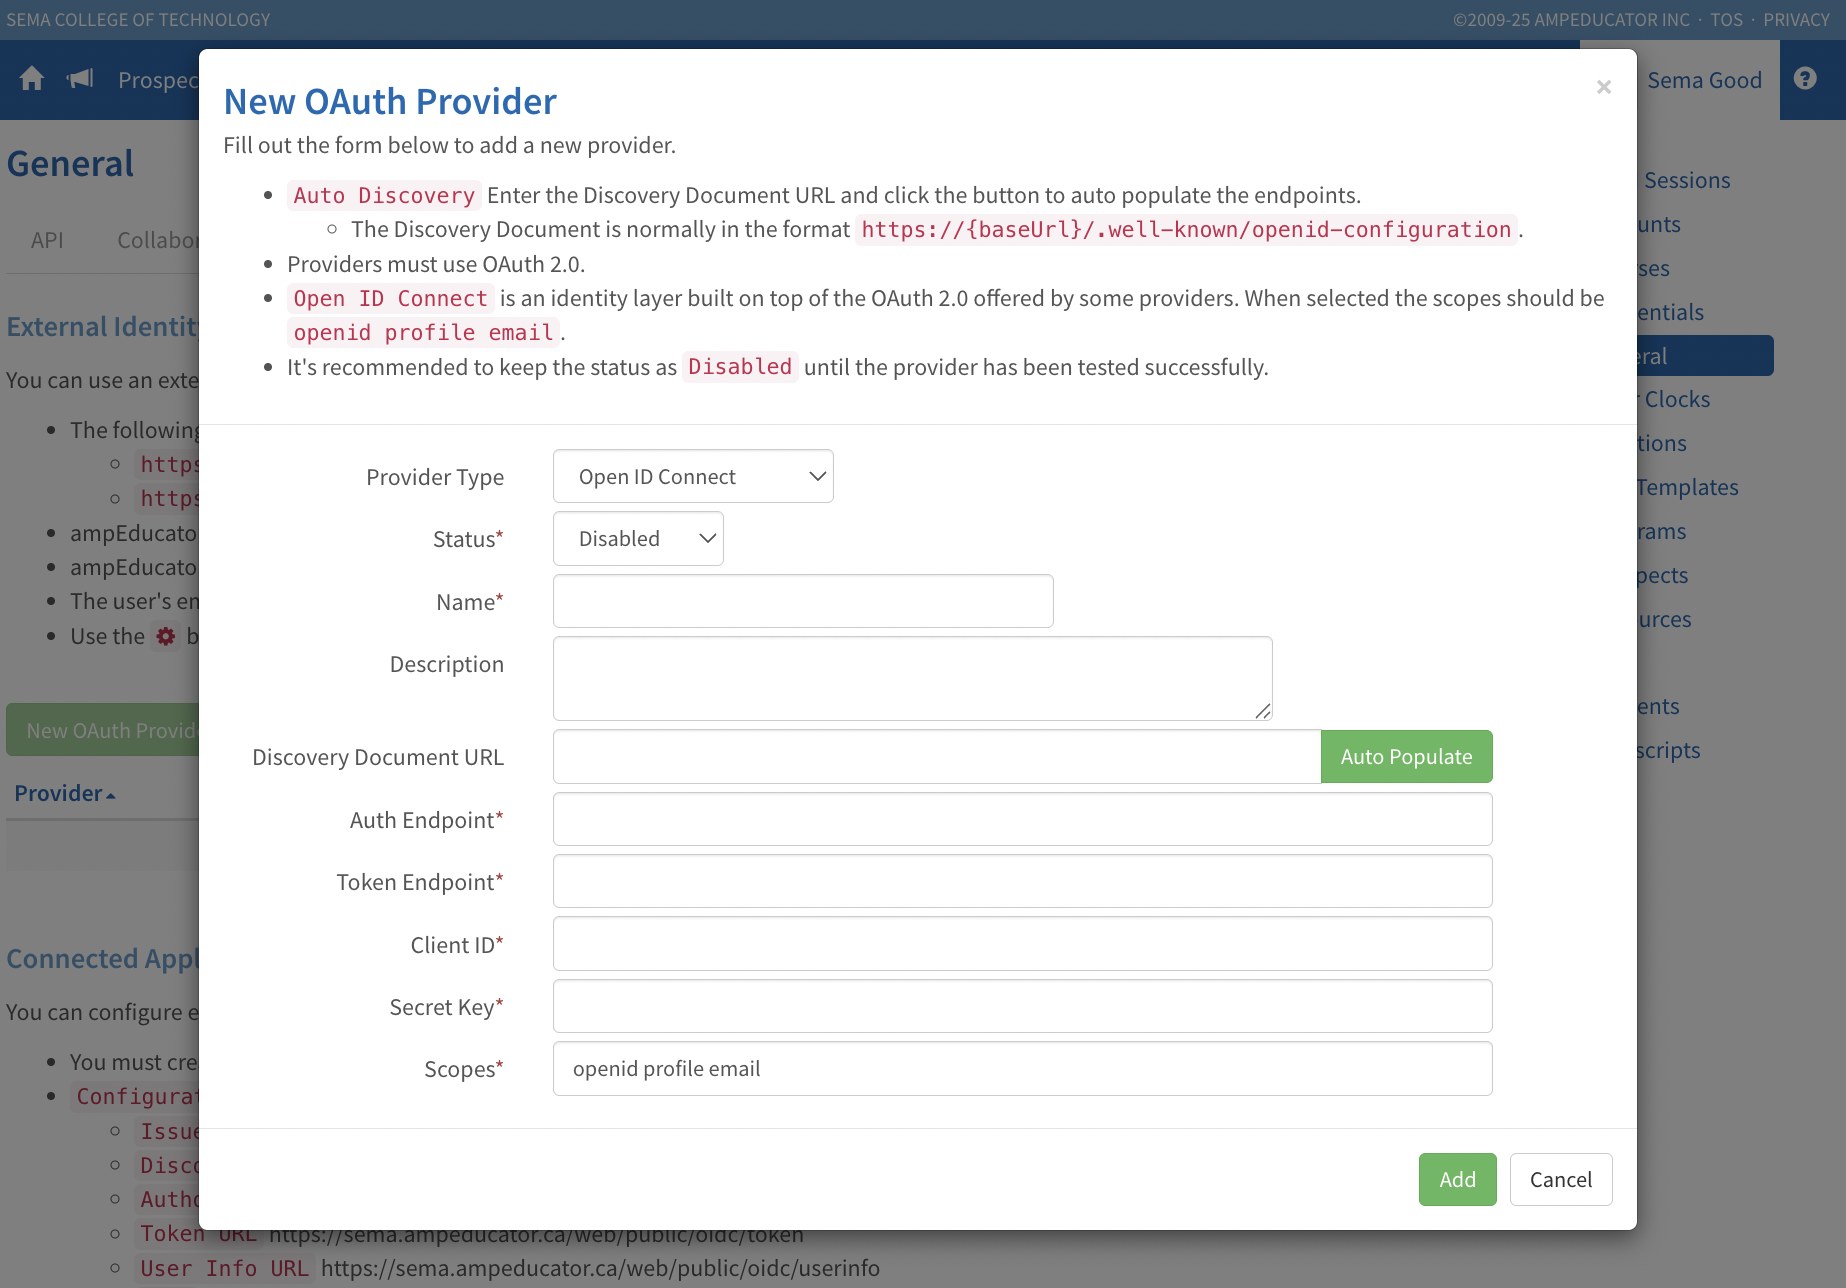Viewport: 1846px width, 1288px height.
Task: Click into the Description text area
Action: pos(912,678)
